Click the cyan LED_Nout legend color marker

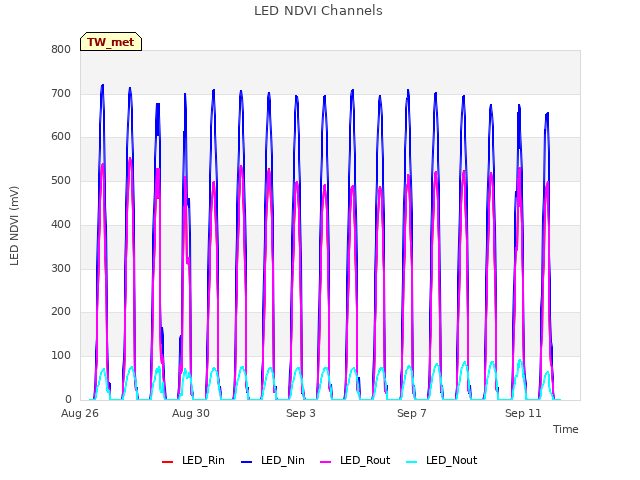[x=412, y=462]
